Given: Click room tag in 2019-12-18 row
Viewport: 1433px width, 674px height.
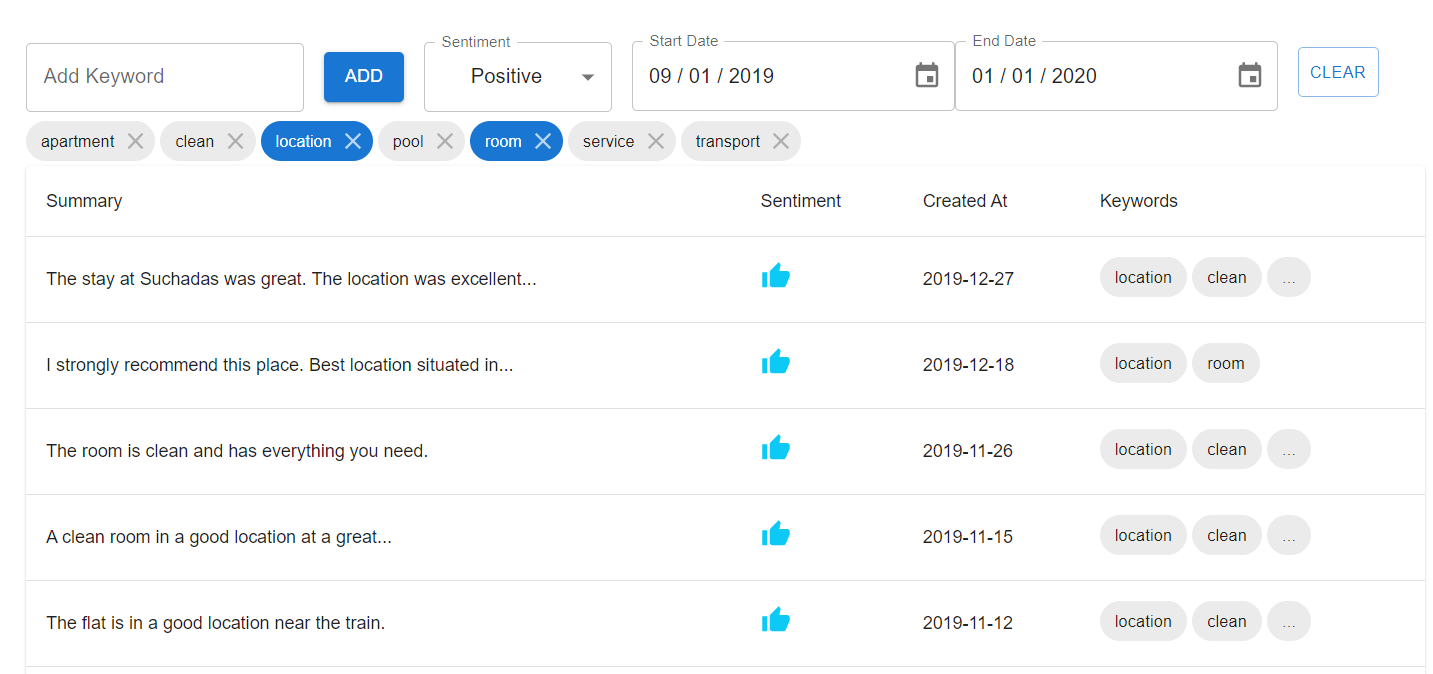Looking at the screenshot, I should tap(1226, 364).
